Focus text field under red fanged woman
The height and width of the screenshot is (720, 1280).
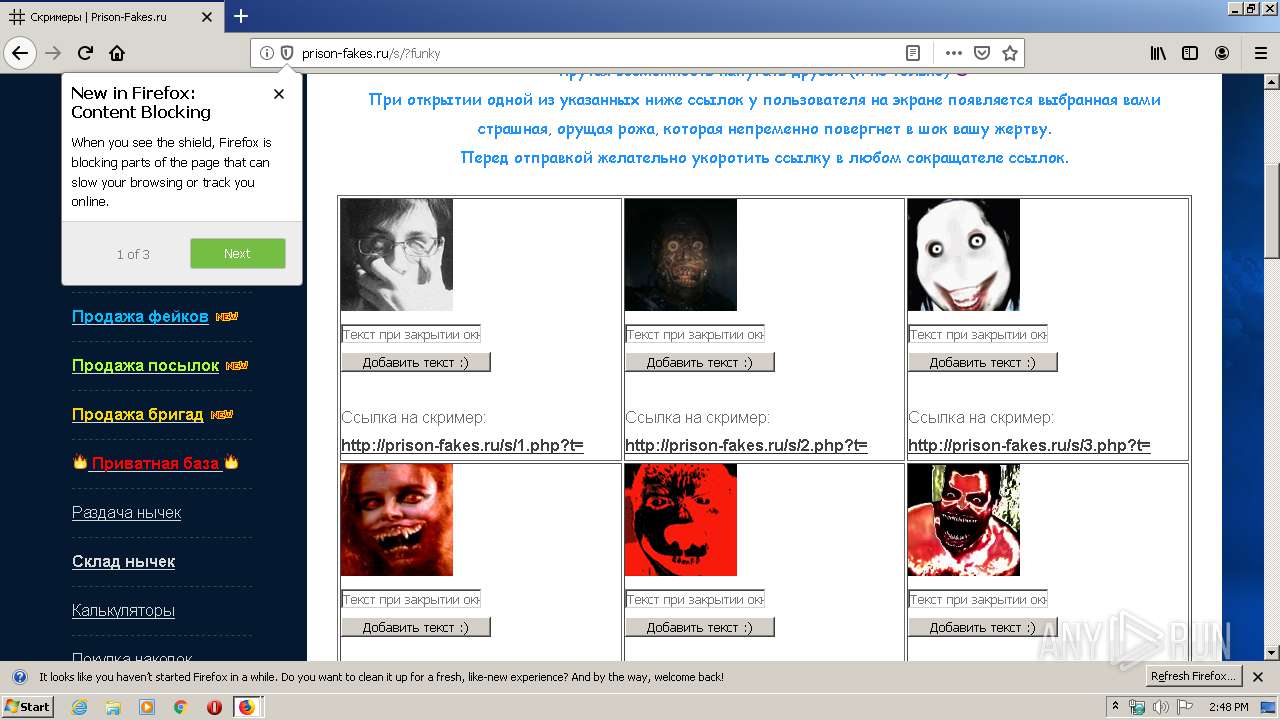tap(411, 599)
